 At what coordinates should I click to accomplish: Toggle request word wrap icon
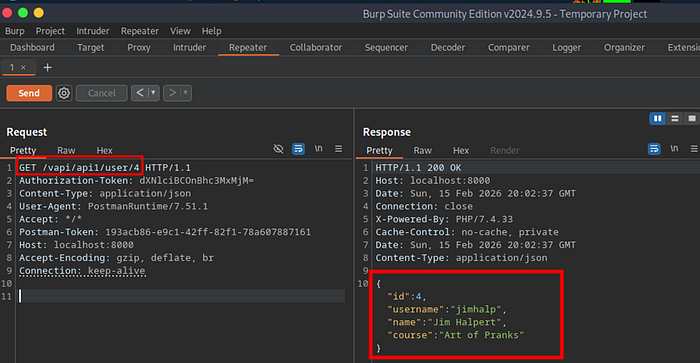tap(298, 149)
